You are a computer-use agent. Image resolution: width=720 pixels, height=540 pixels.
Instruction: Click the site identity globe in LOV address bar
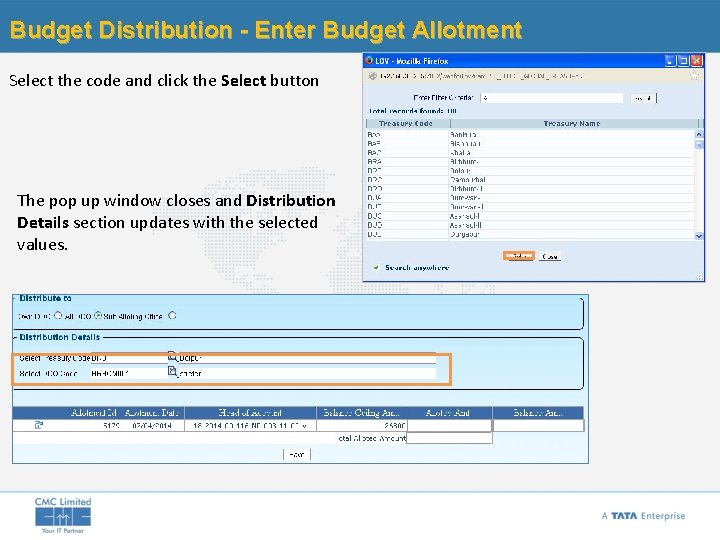(x=373, y=76)
